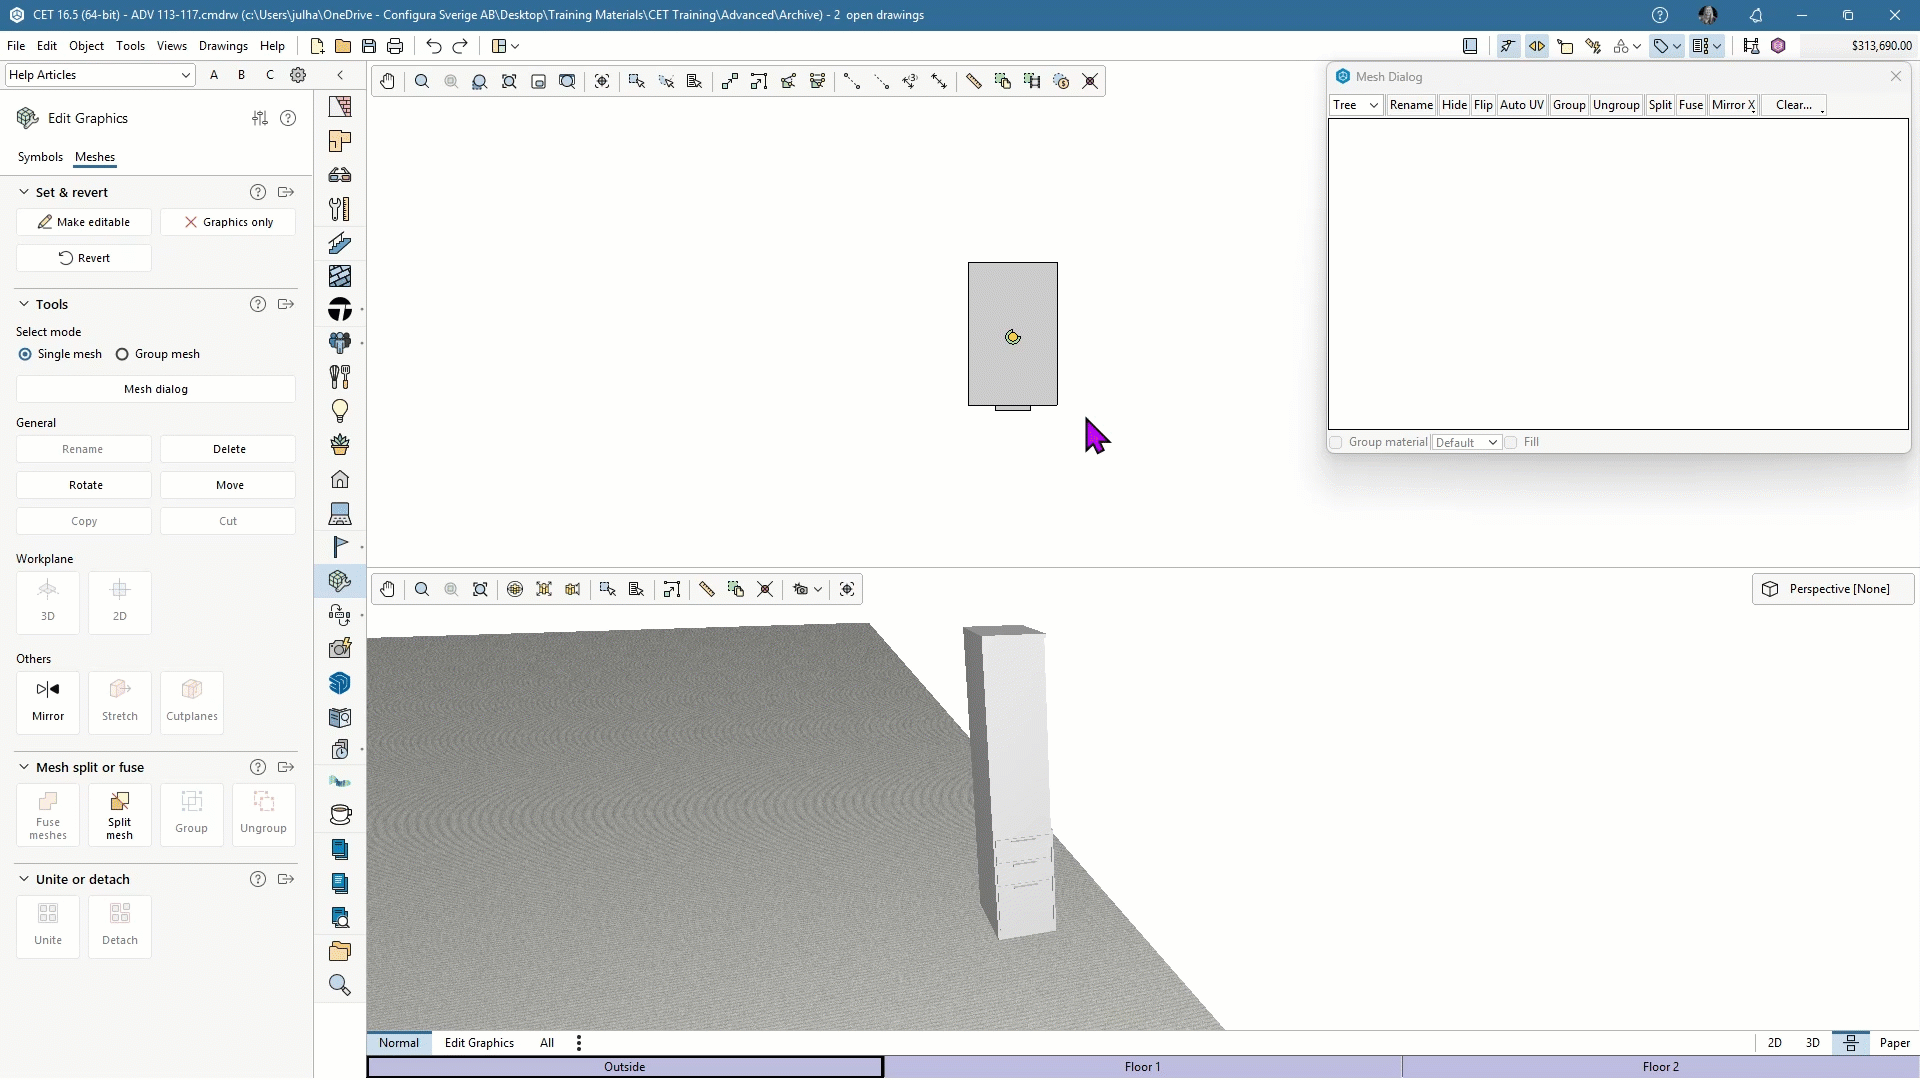The image size is (1920, 1080).
Task: Open the Edit Graphics component tab icon
Action: pyautogui.click(x=340, y=581)
